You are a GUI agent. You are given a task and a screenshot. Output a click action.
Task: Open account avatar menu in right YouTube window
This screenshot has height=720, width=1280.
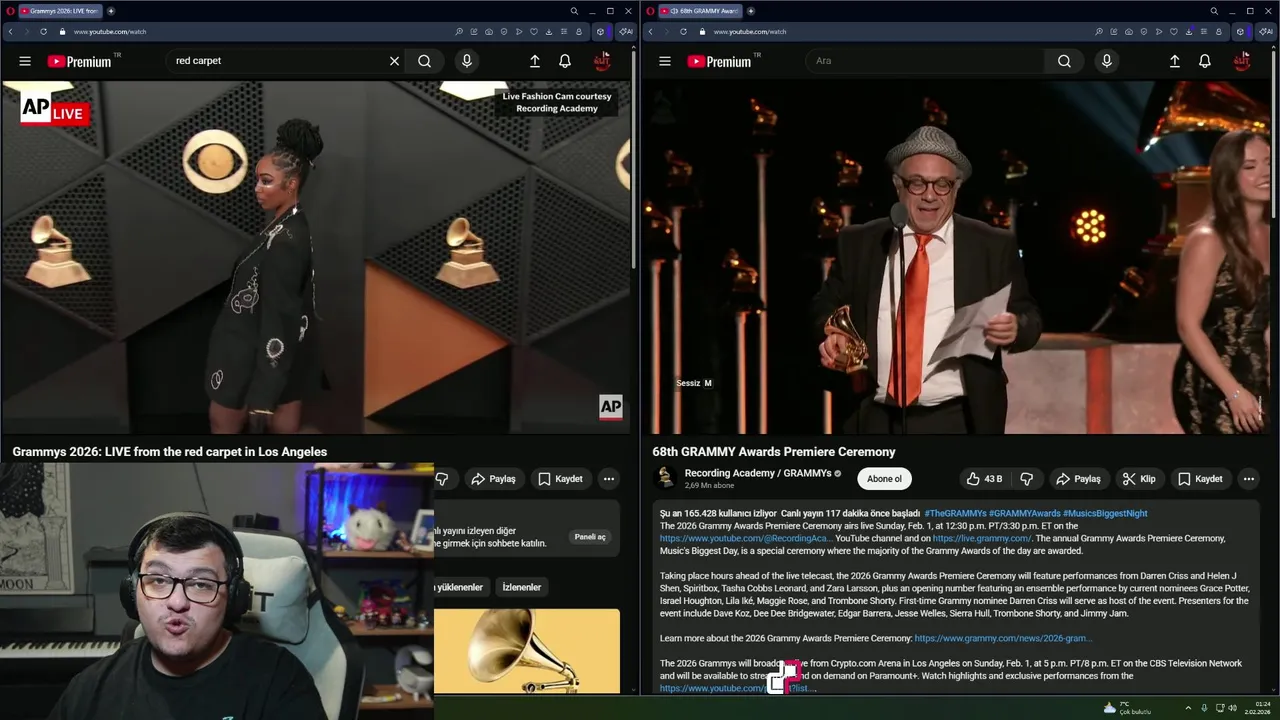tap(1242, 61)
